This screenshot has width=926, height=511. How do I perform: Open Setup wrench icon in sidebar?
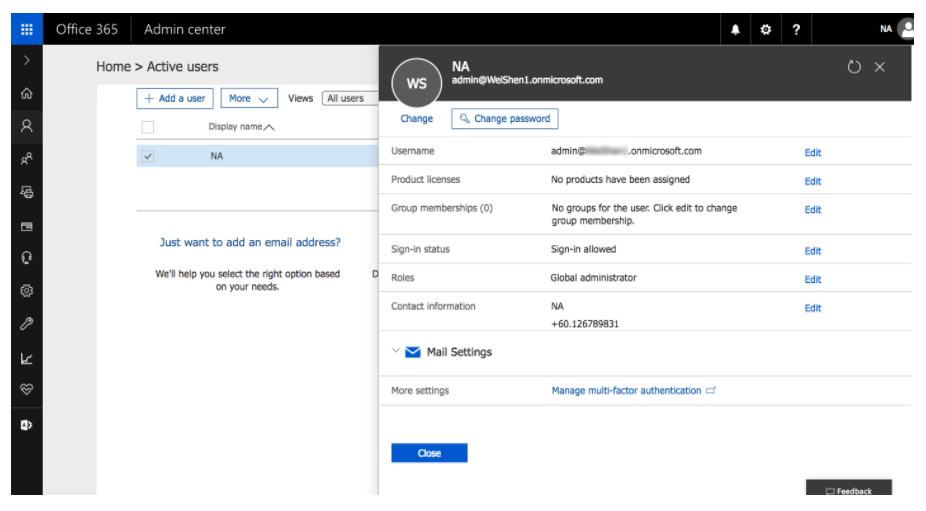(x=27, y=324)
